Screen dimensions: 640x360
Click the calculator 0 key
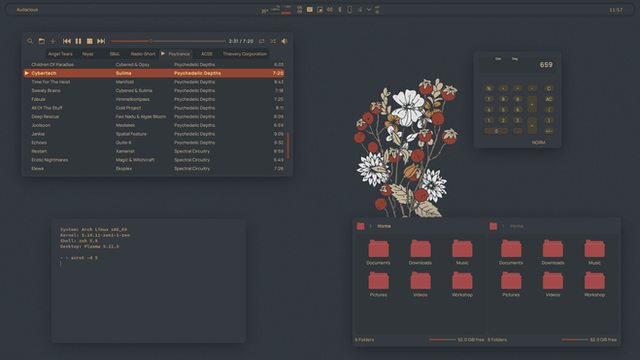496,131
